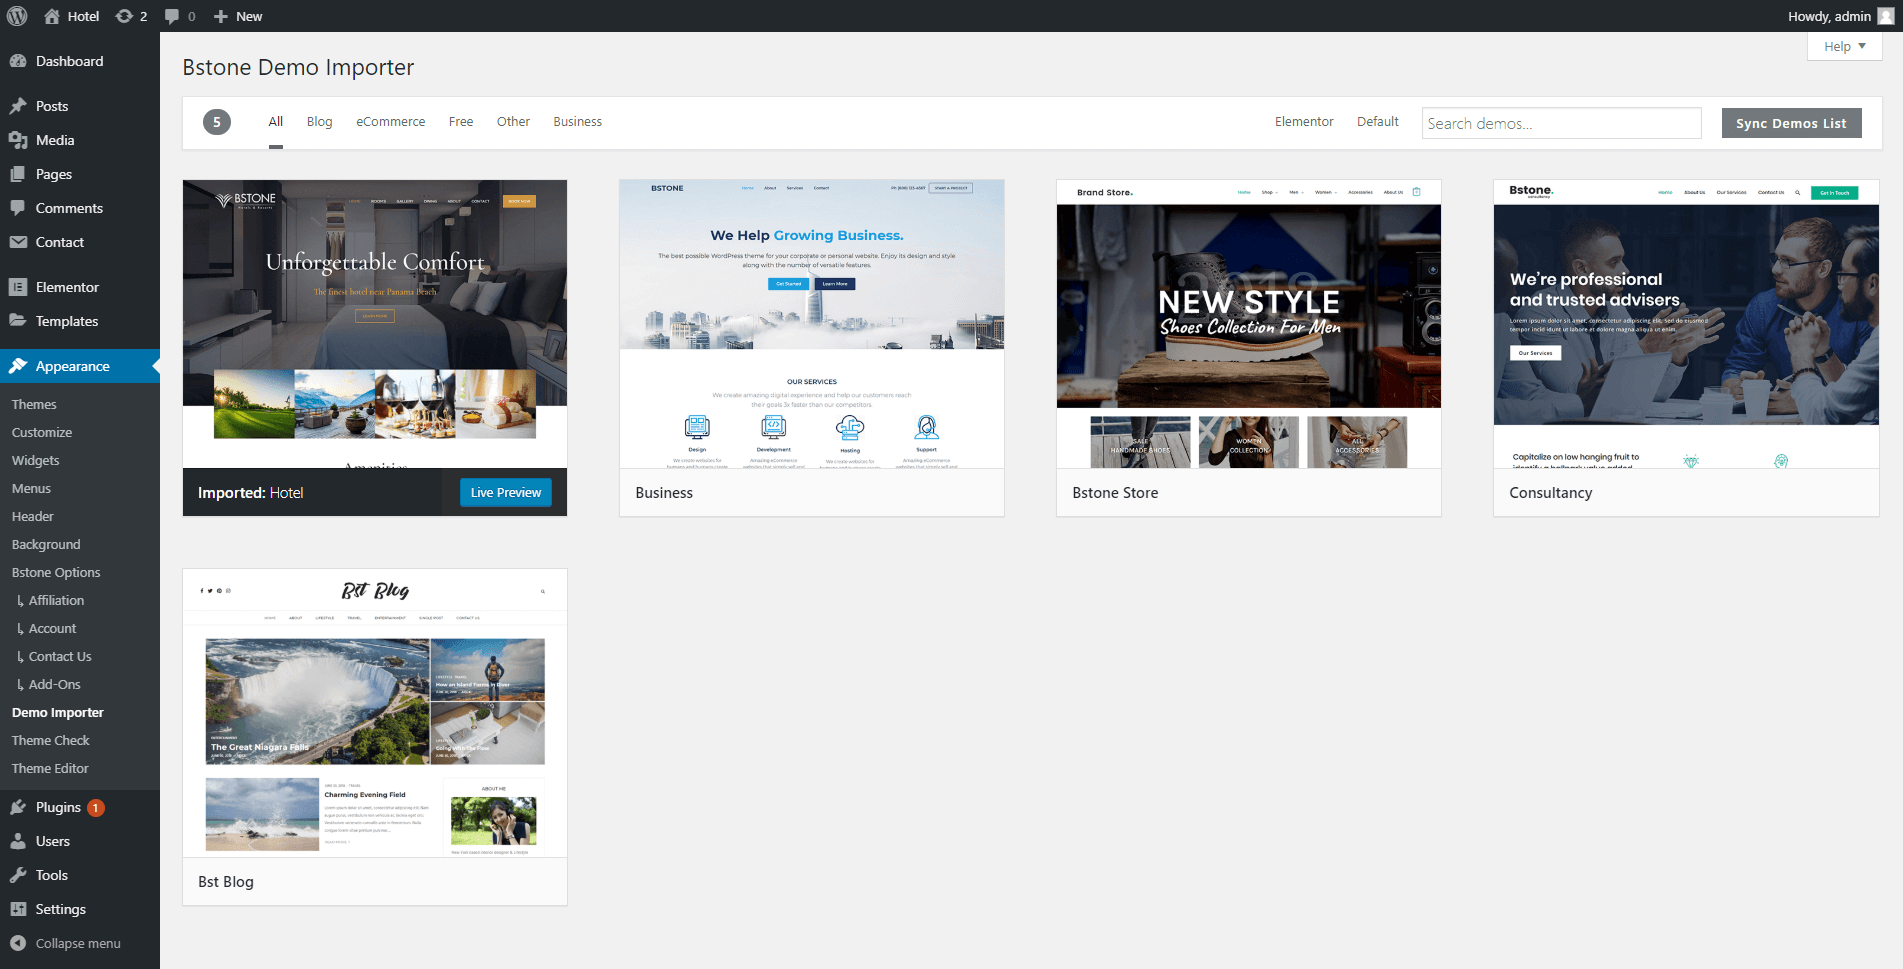Click the Templates folder icon
This screenshot has height=969, width=1903.
pyautogui.click(x=18, y=321)
